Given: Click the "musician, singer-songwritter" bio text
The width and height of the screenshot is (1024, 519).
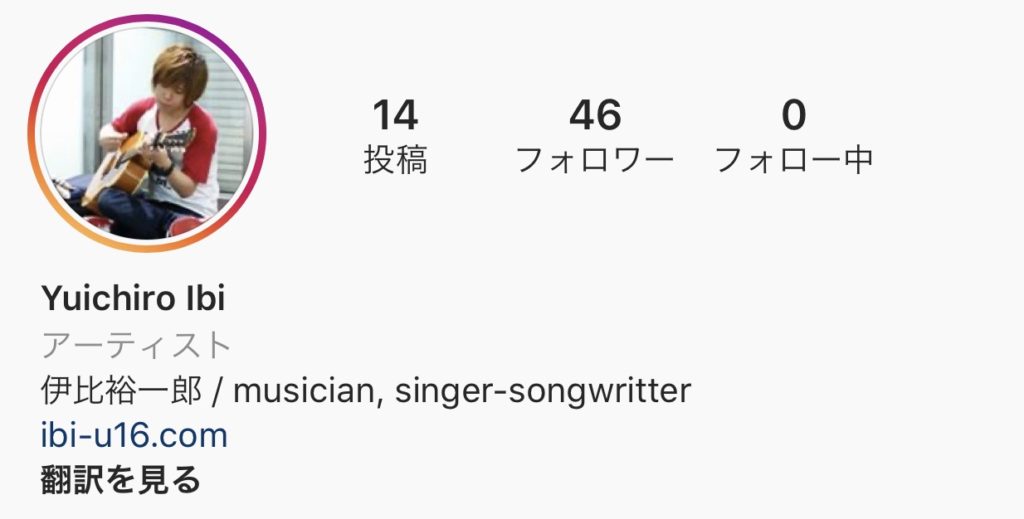Looking at the screenshot, I should (x=462, y=391).
